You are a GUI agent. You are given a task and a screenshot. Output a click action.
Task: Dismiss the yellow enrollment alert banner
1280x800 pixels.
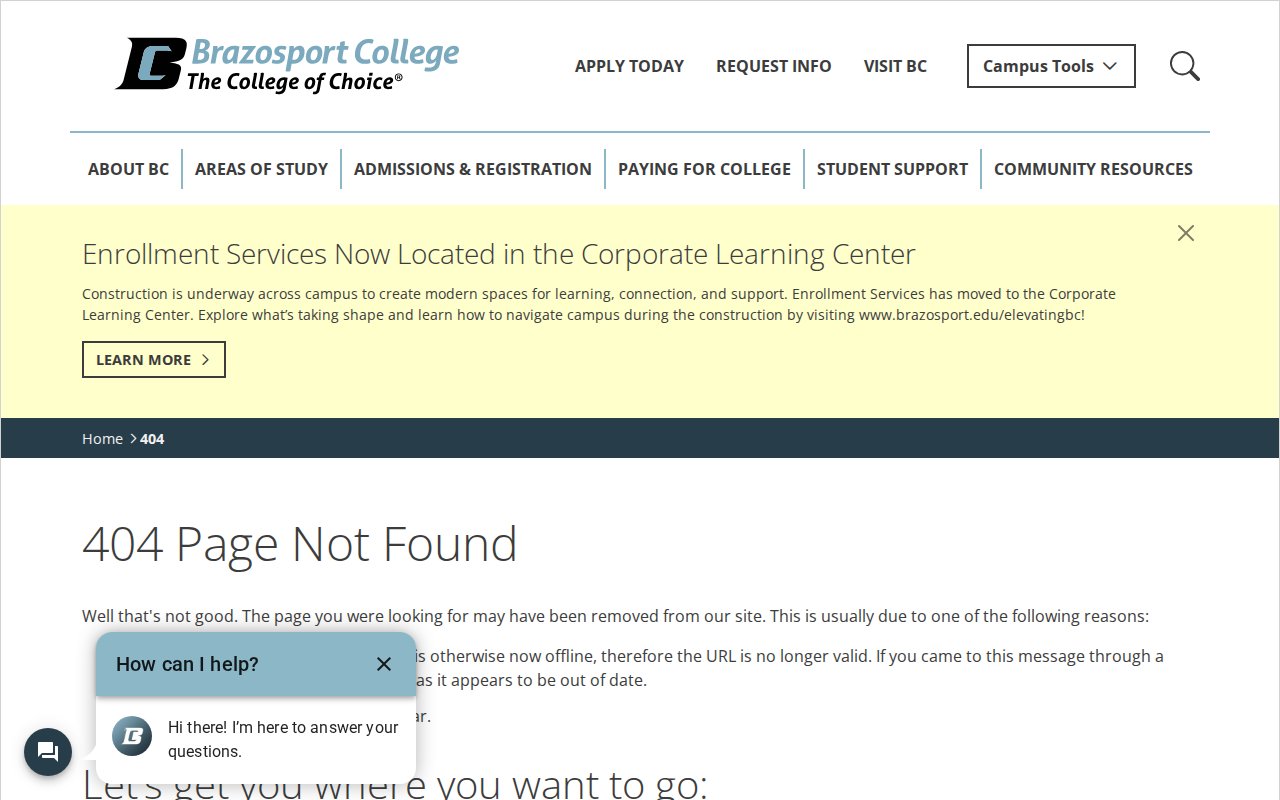point(1185,233)
